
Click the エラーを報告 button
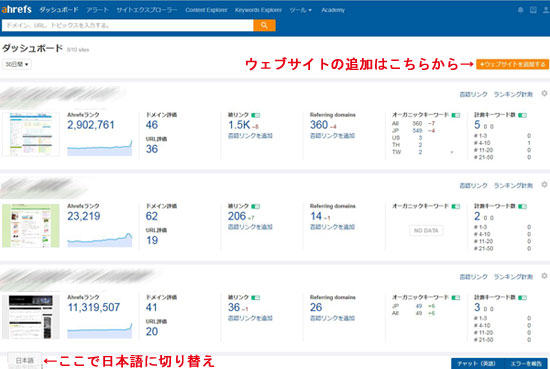pyautogui.click(x=526, y=363)
